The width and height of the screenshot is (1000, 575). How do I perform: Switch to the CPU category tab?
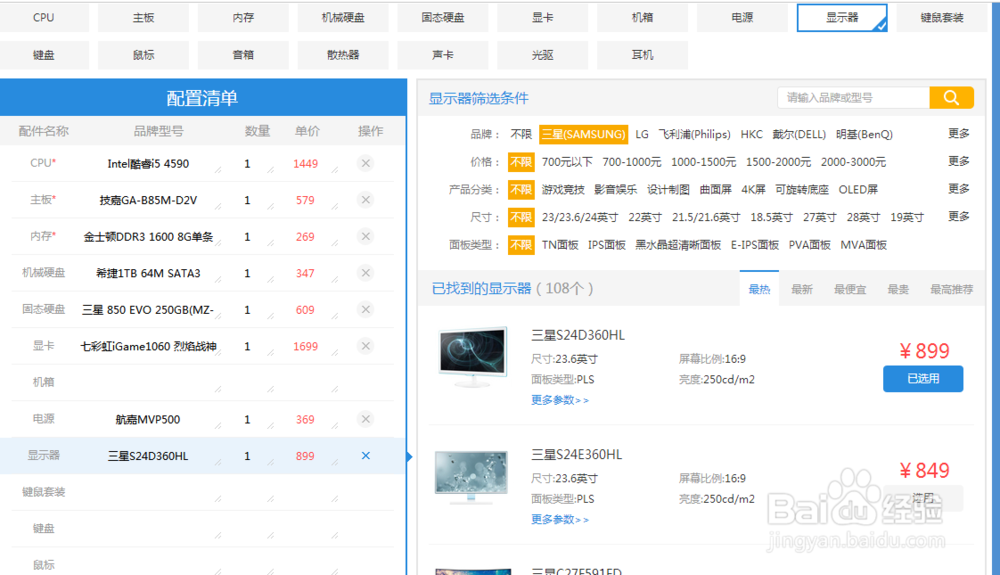pos(44,18)
